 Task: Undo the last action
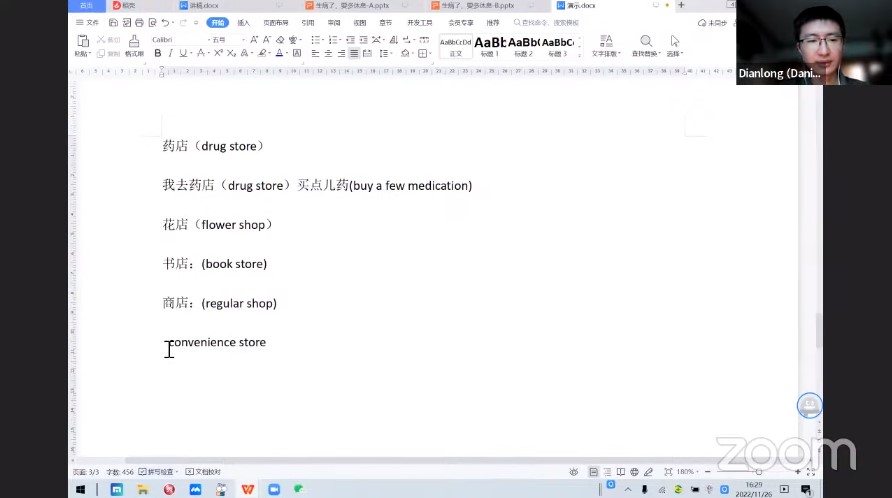165,23
